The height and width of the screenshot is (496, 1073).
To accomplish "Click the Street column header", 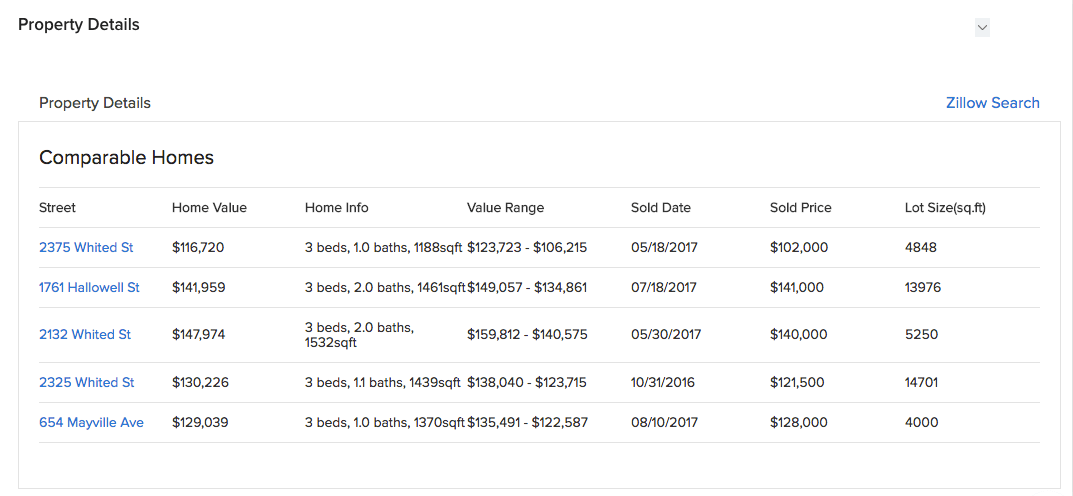I will point(57,208).
